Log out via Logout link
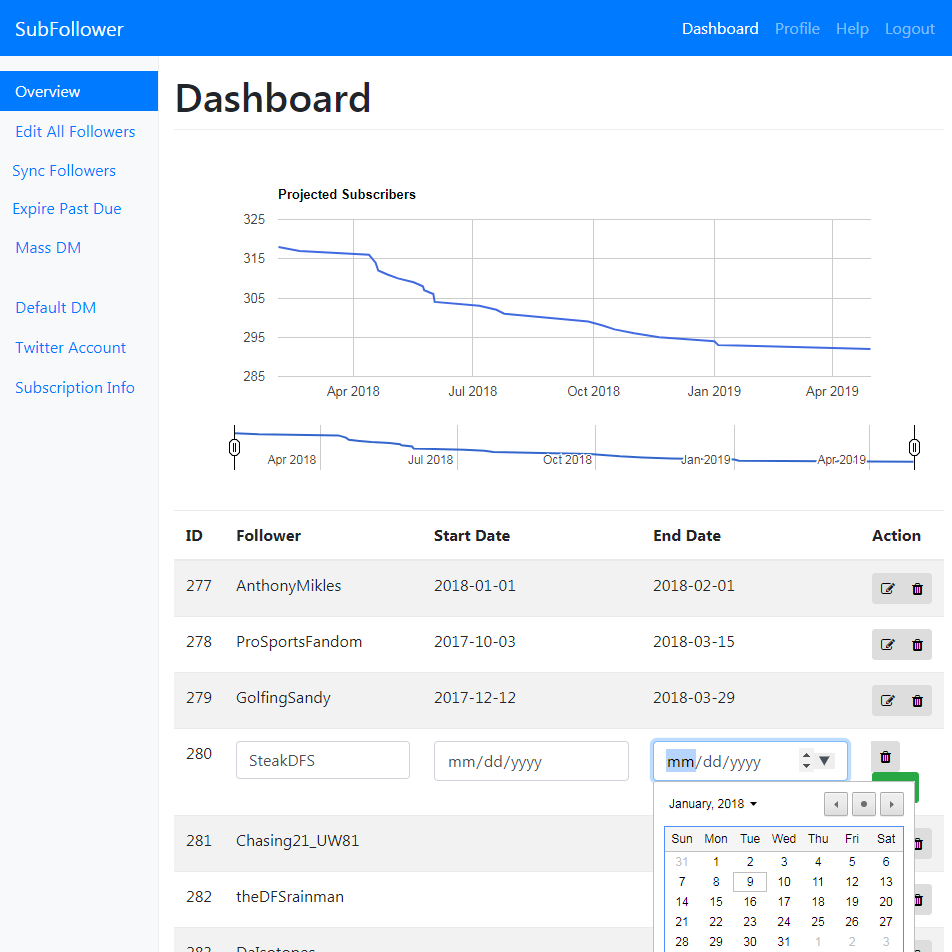Viewport: 952px width, 952px height. click(x=910, y=29)
